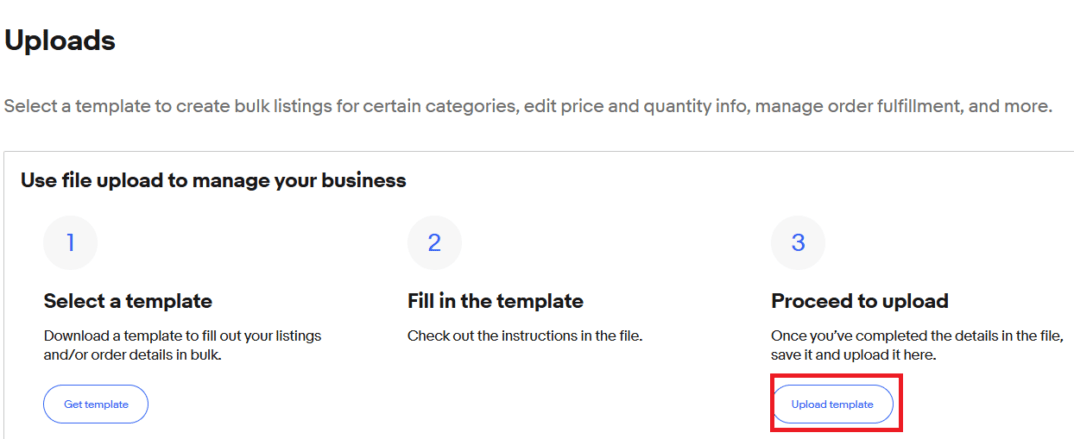Select the step 2 number circle

[434, 243]
